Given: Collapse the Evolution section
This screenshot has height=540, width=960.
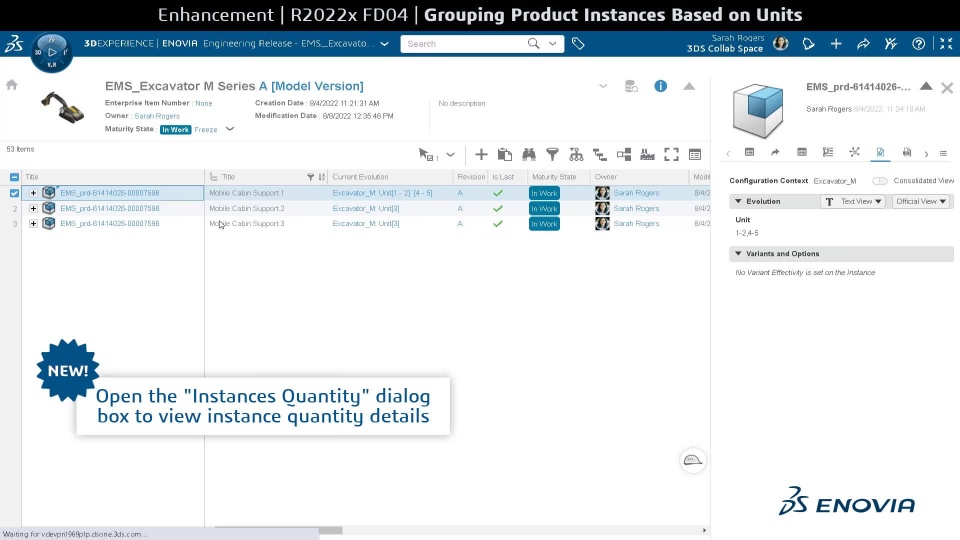Looking at the screenshot, I should (738, 201).
